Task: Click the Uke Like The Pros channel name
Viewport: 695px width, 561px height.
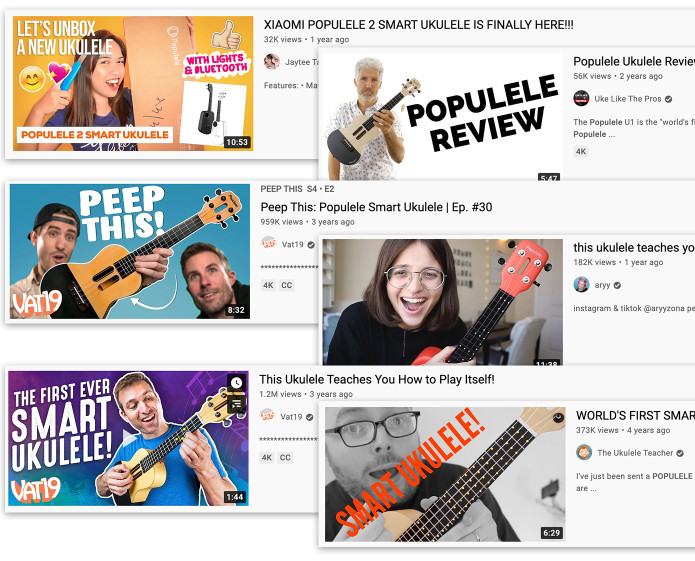Action: point(628,99)
